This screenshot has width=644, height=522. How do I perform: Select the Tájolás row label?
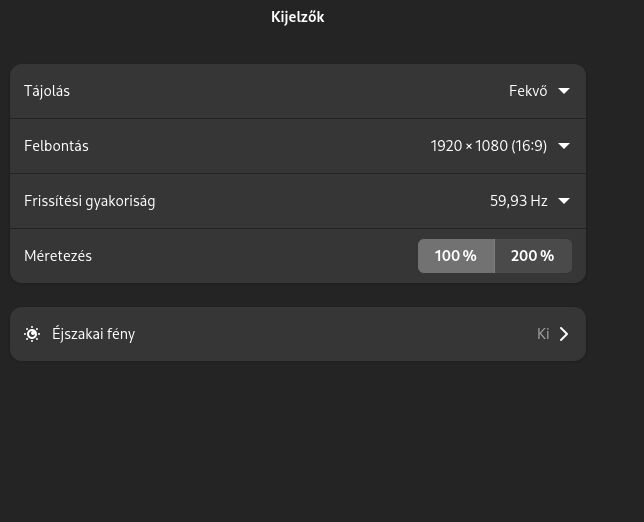pyautogui.click(x=47, y=91)
